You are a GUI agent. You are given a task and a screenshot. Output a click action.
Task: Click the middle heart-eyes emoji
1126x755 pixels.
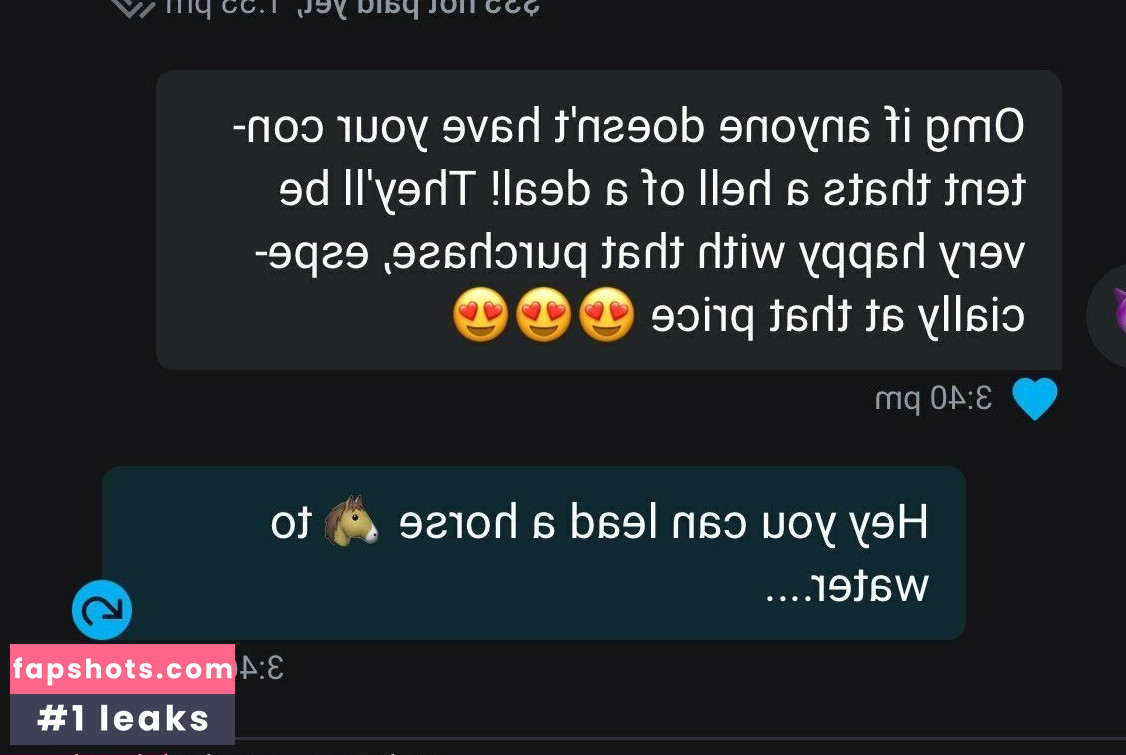point(544,315)
